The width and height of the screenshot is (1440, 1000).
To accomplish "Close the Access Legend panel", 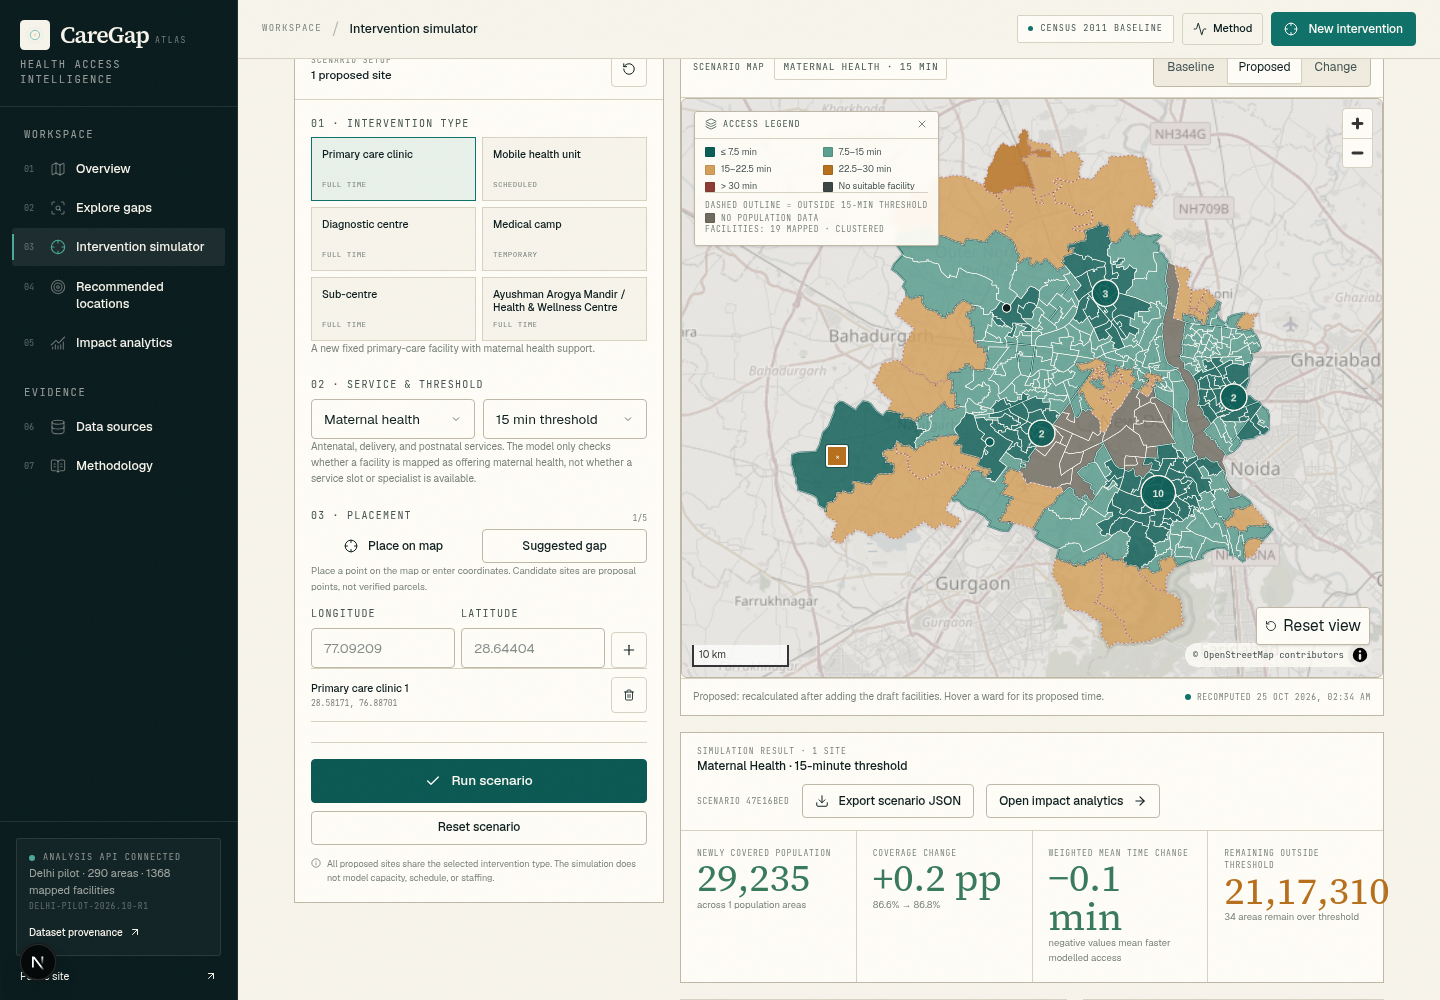I will (922, 124).
